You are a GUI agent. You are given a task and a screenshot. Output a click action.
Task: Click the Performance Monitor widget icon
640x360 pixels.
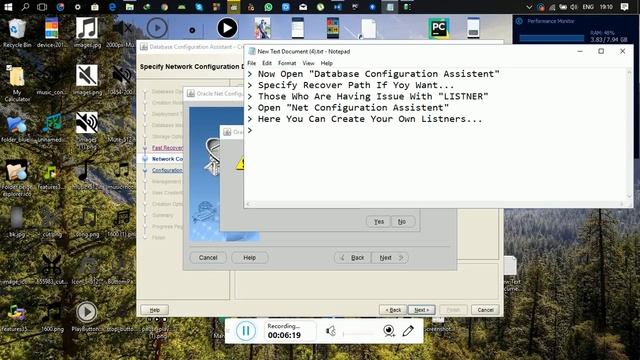pyautogui.click(x=520, y=21)
